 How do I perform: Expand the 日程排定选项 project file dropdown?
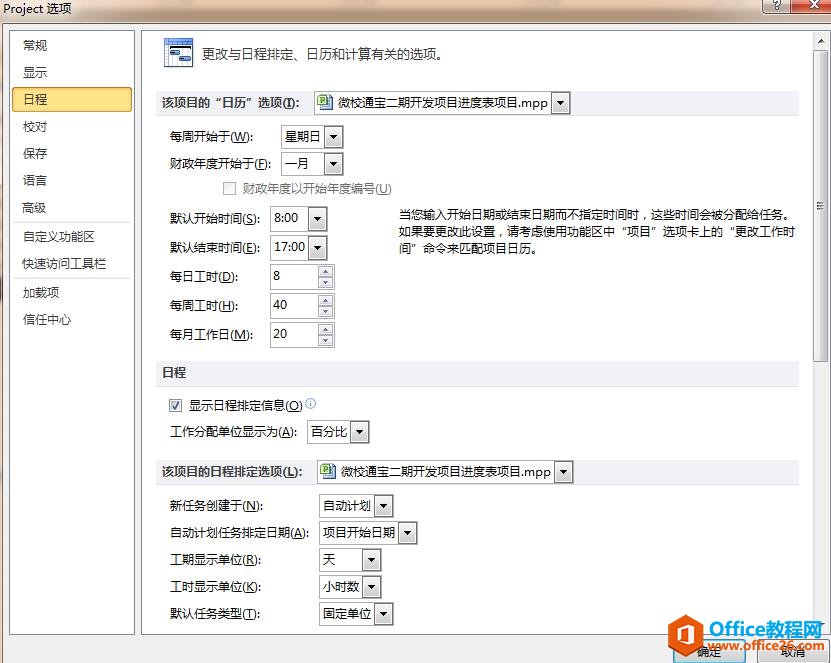[x=563, y=472]
